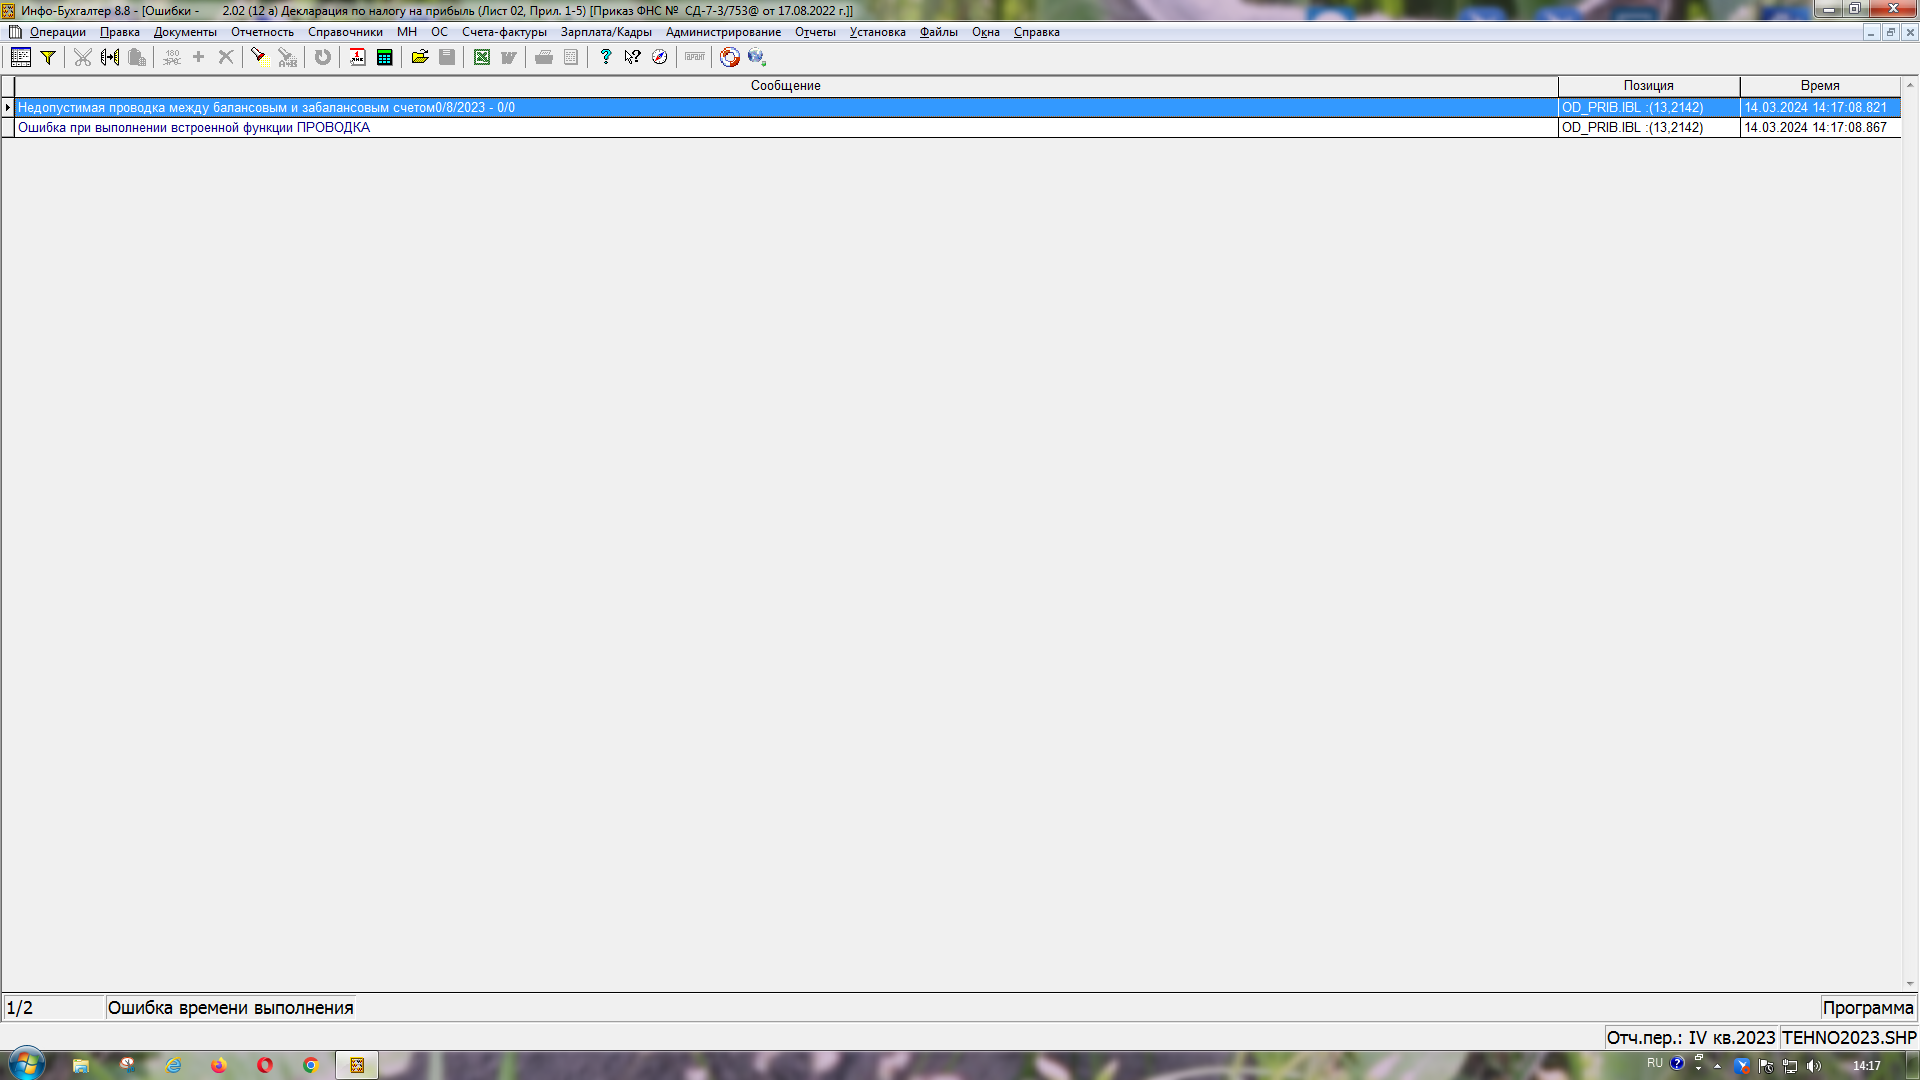1920x1080 pixels.
Task: Open the МН menu
Action: 406,32
